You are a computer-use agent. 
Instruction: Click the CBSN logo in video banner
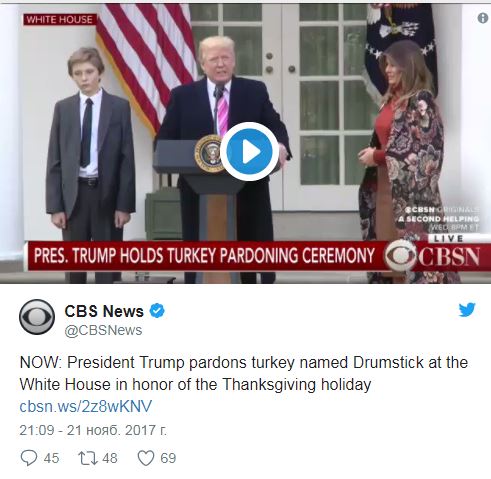(x=433, y=256)
